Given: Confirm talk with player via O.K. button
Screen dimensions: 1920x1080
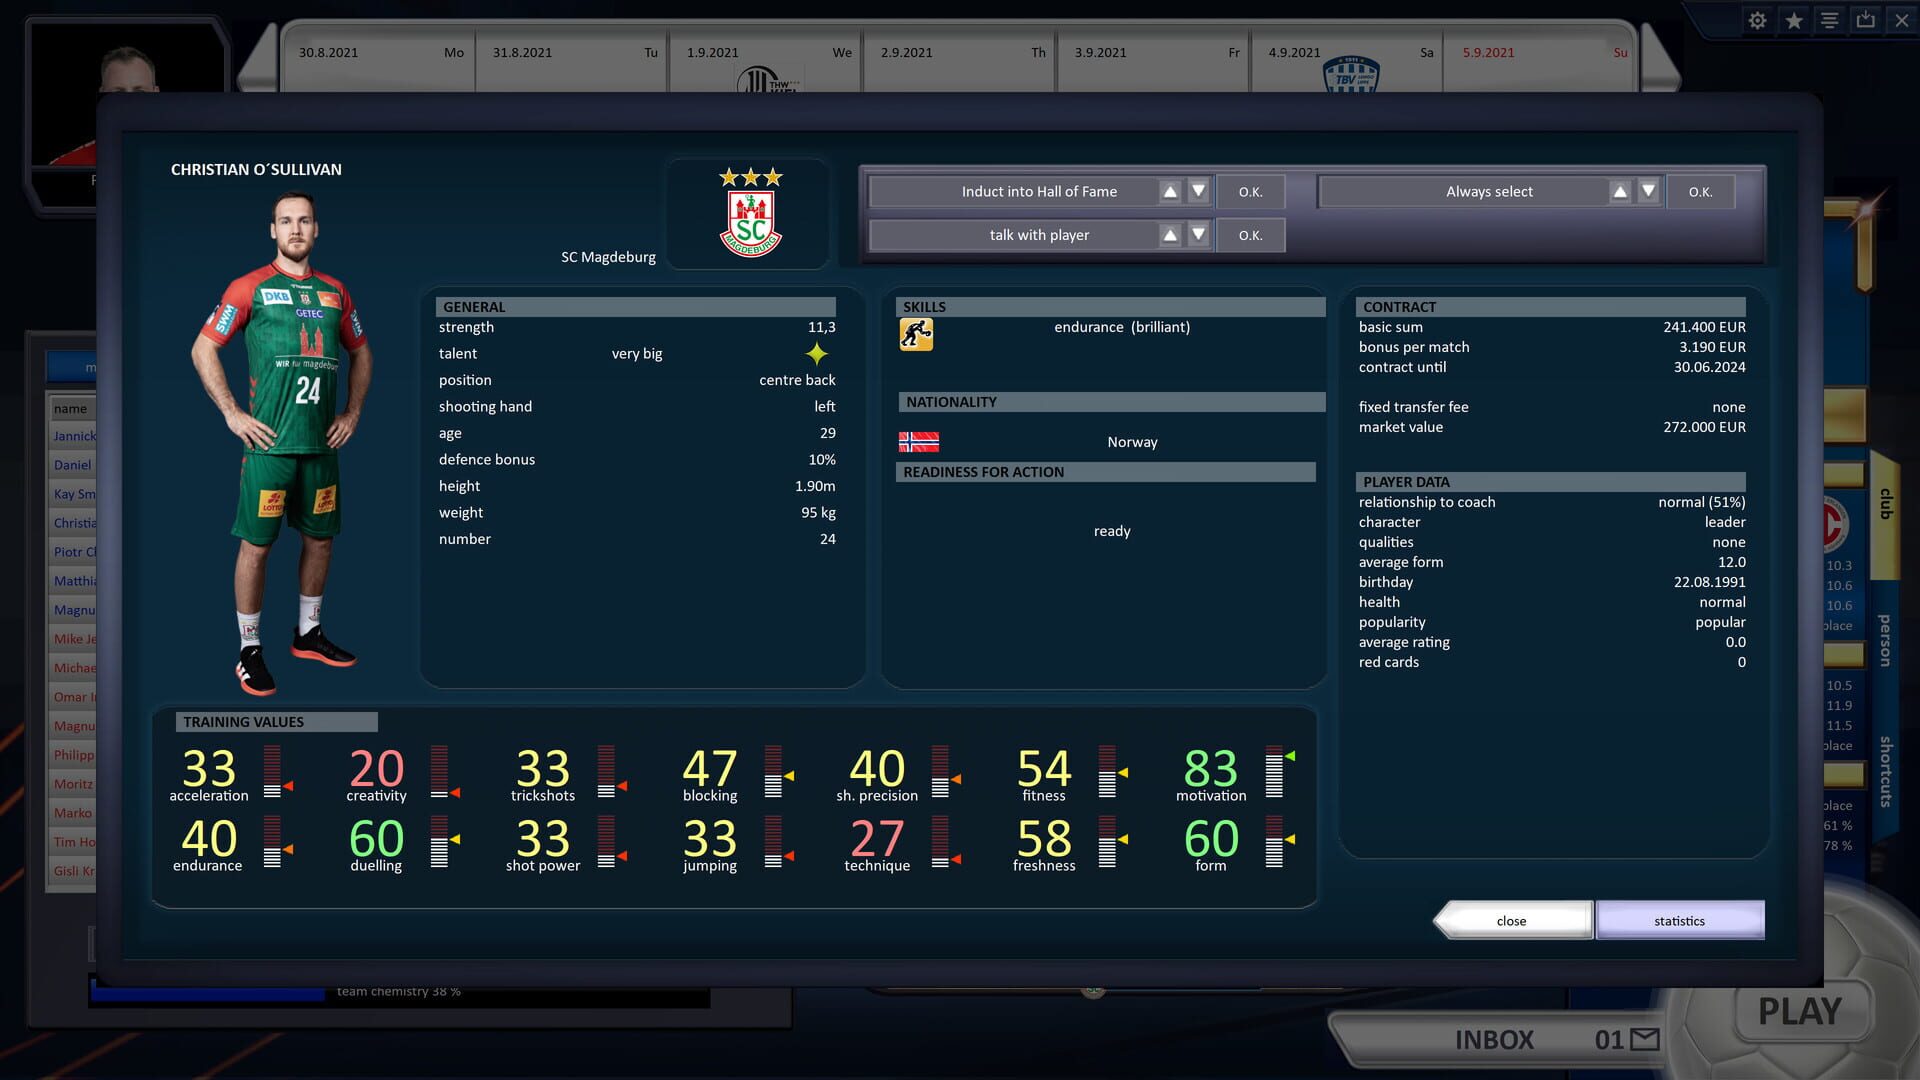Looking at the screenshot, I should coord(1250,234).
